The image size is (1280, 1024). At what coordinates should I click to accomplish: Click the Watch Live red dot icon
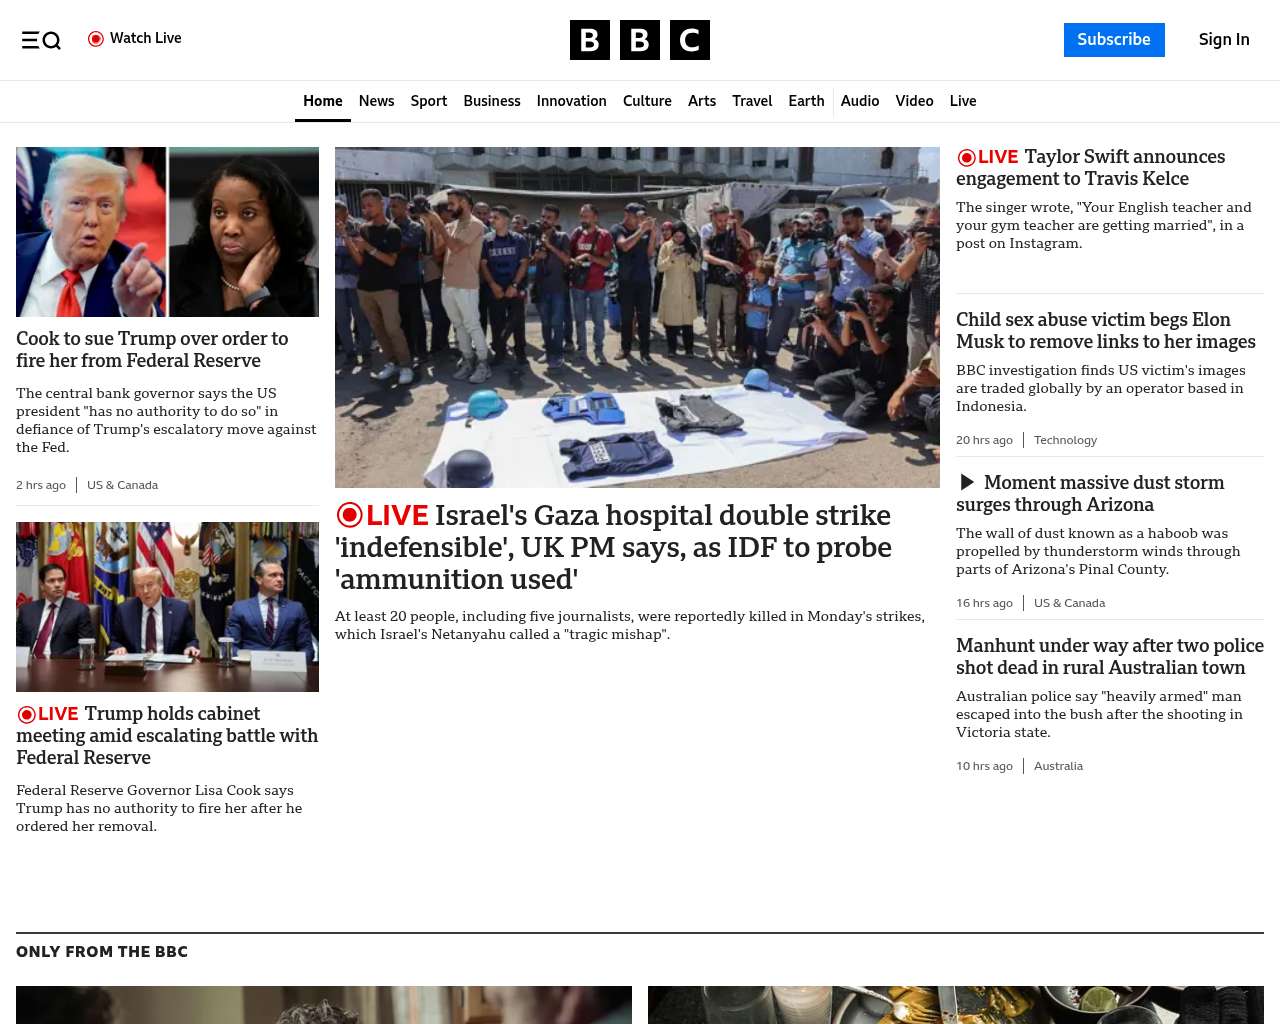96,39
